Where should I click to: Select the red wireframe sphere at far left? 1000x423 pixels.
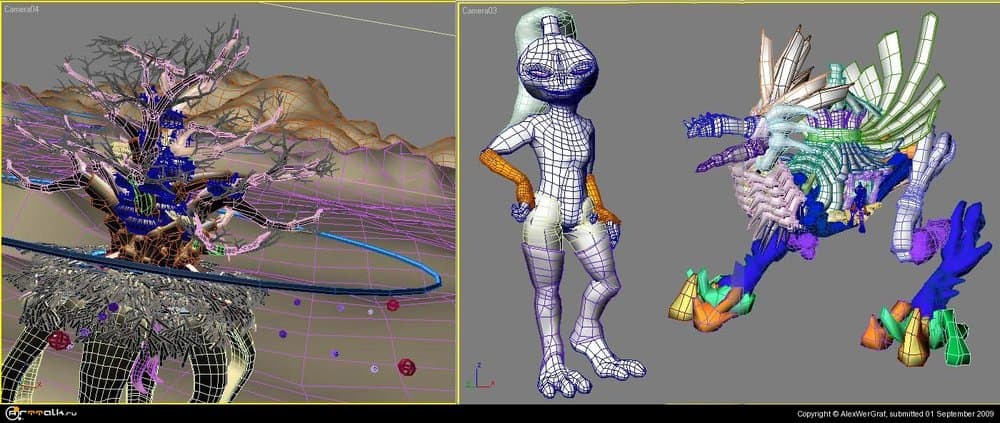point(61,340)
